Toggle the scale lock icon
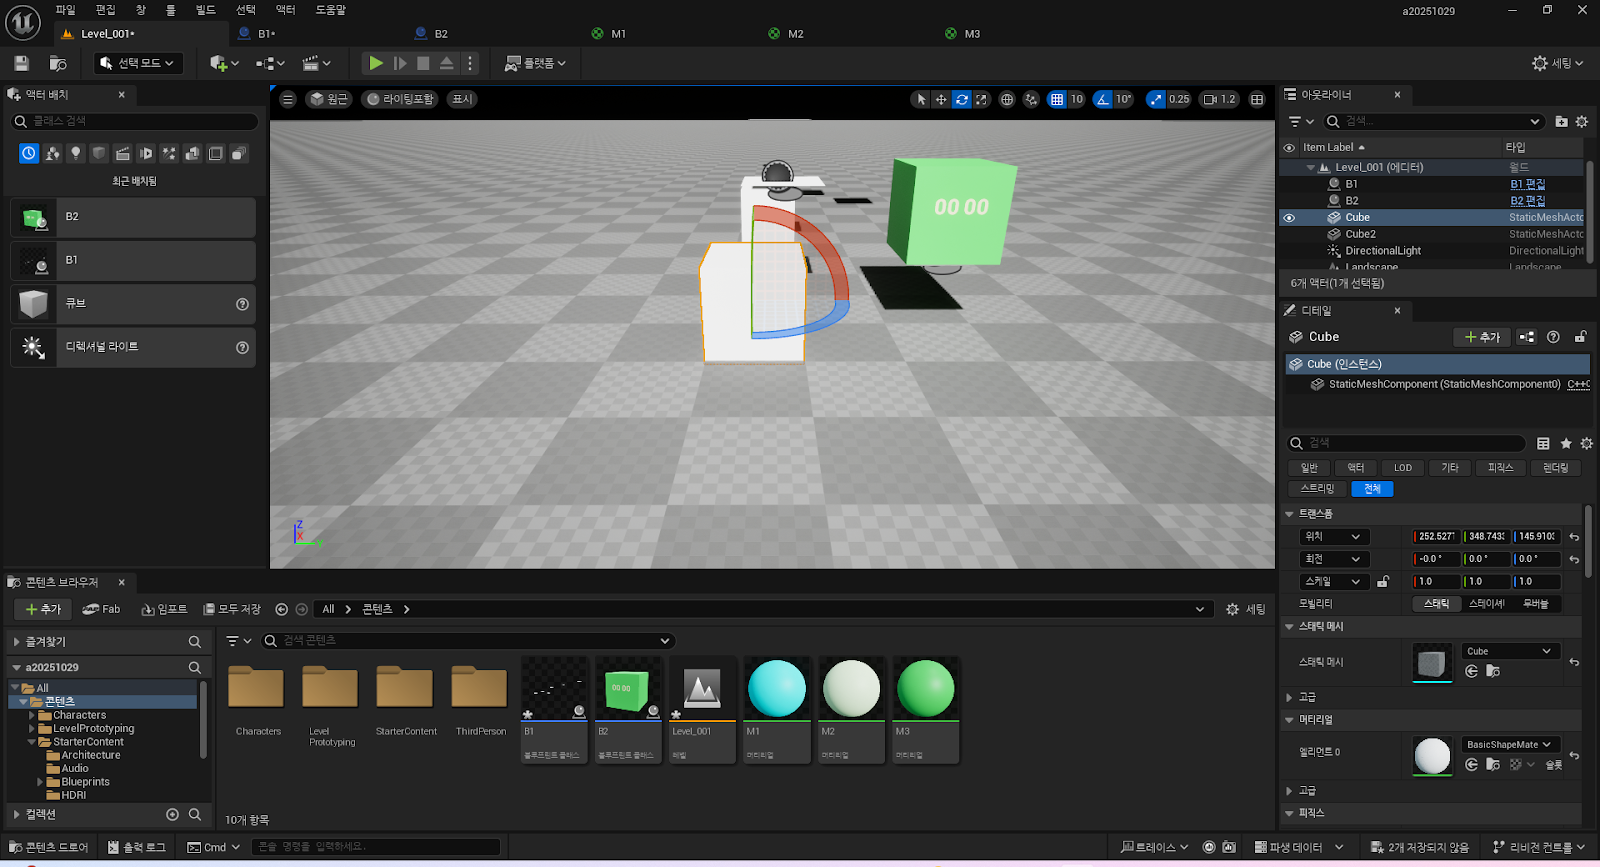Image resolution: width=1600 pixels, height=867 pixels. coord(1383,581)
